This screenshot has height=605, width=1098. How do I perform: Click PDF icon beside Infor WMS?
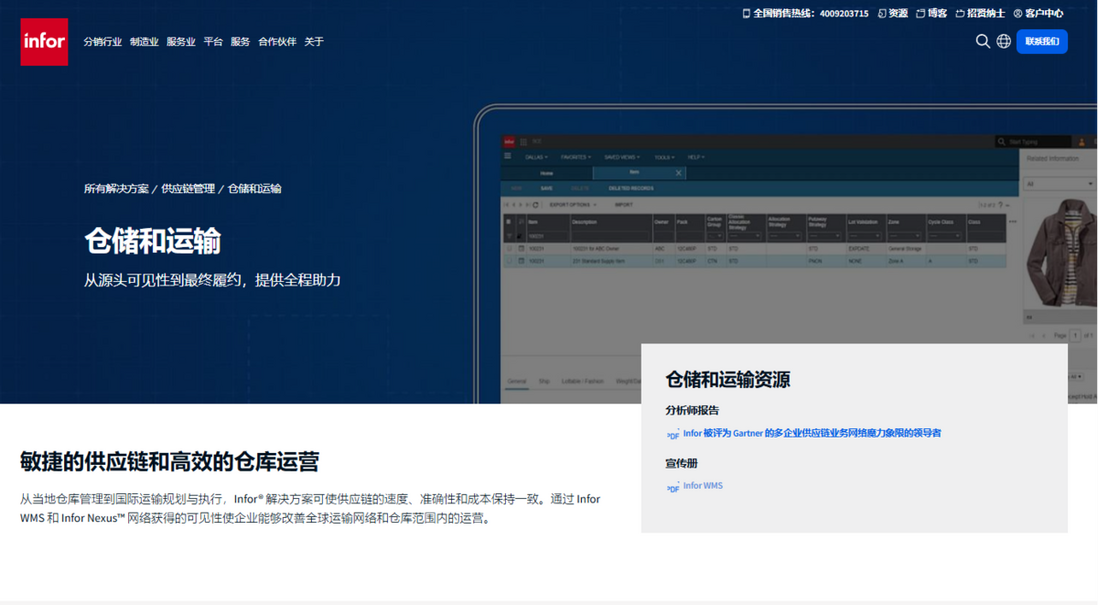click(672, 487)
